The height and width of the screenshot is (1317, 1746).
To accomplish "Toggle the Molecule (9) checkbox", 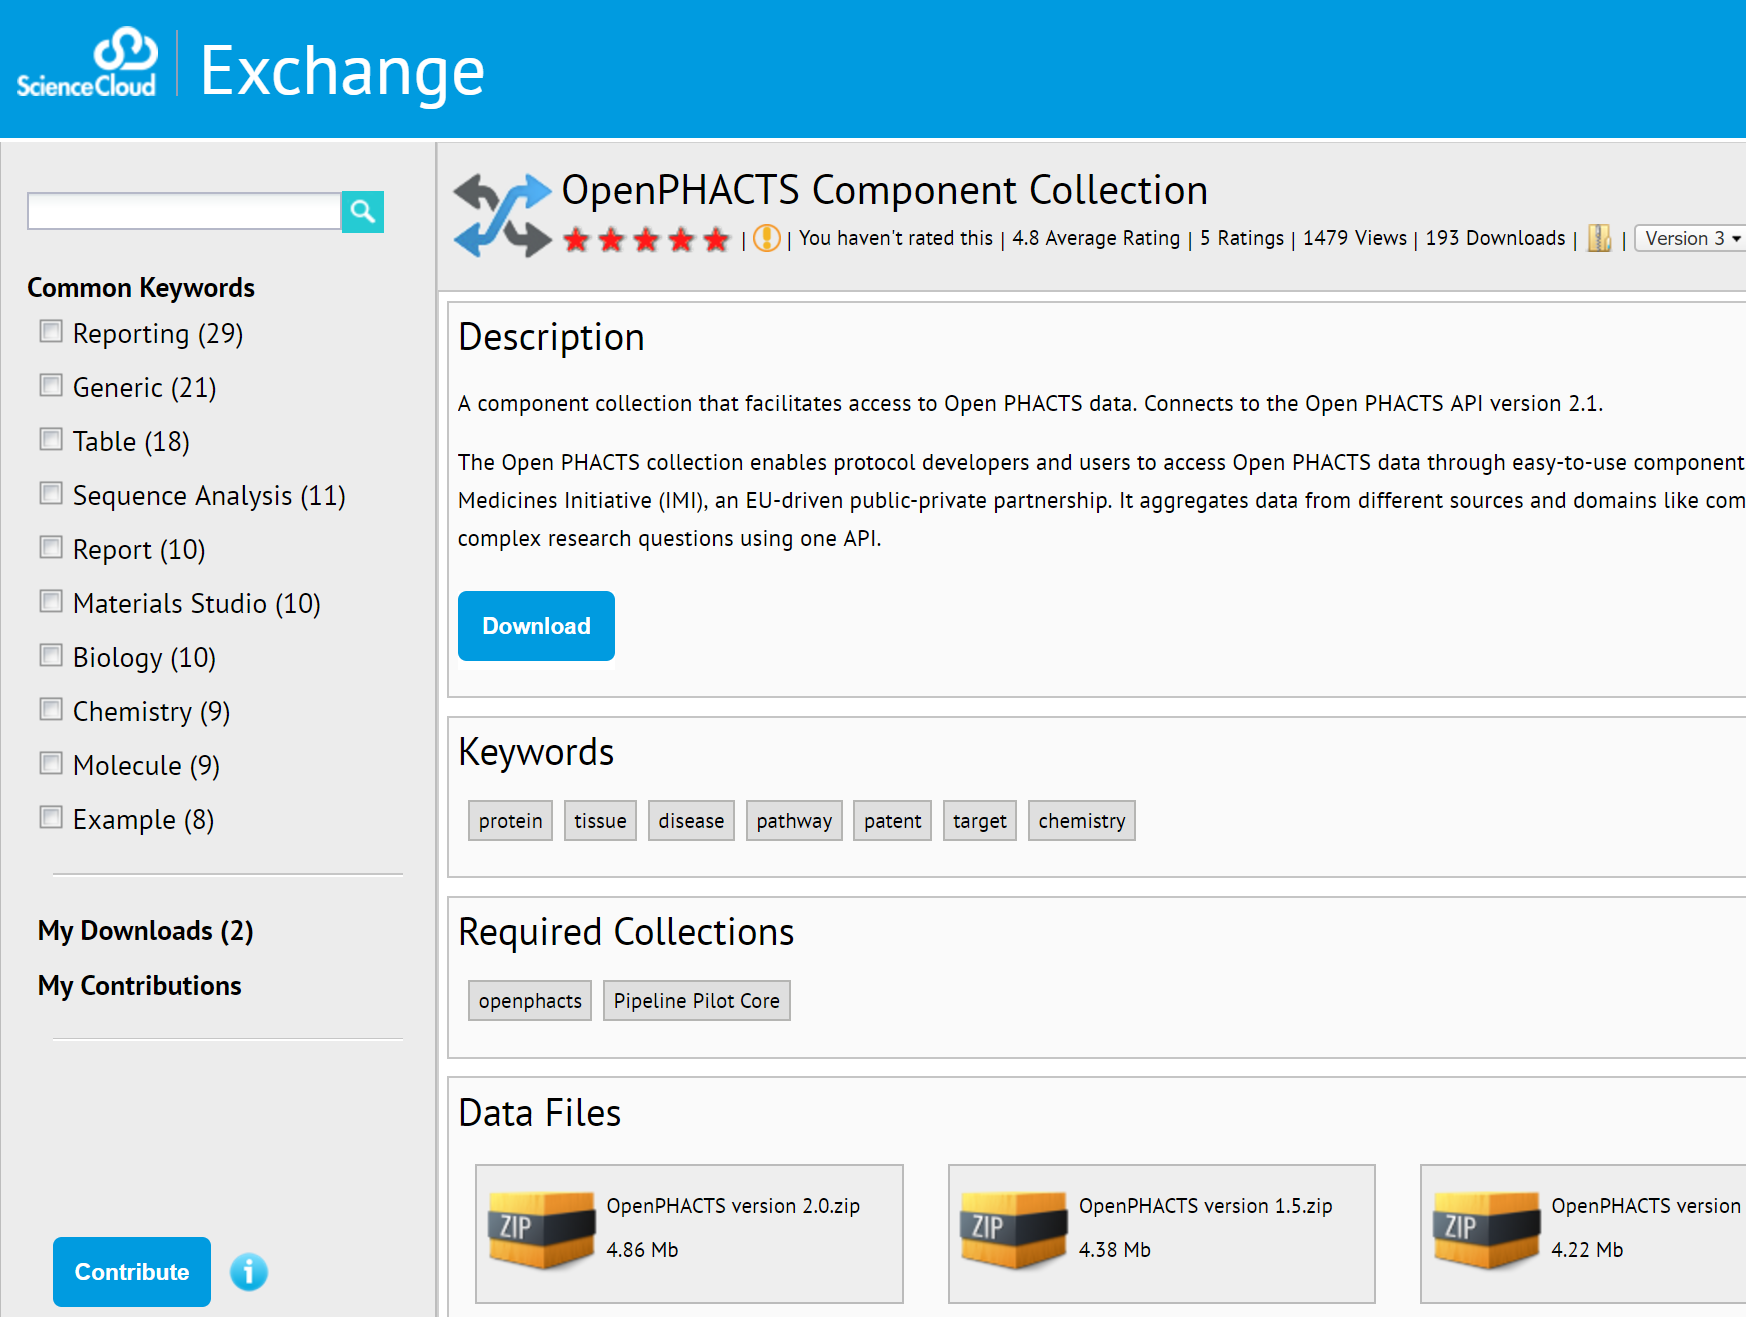I will tap(51, 763).
